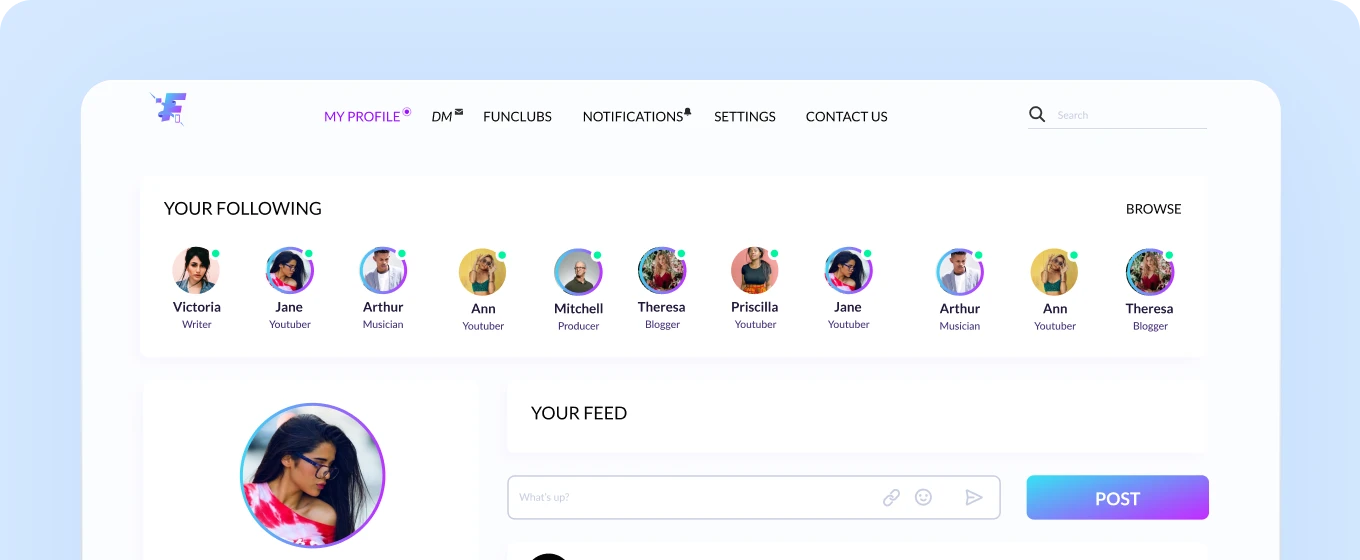Image resolution: width=1360 pixels, height=560 pixels.
Task: Open the DM messages menu item
Action: click(x=442, y=117)
